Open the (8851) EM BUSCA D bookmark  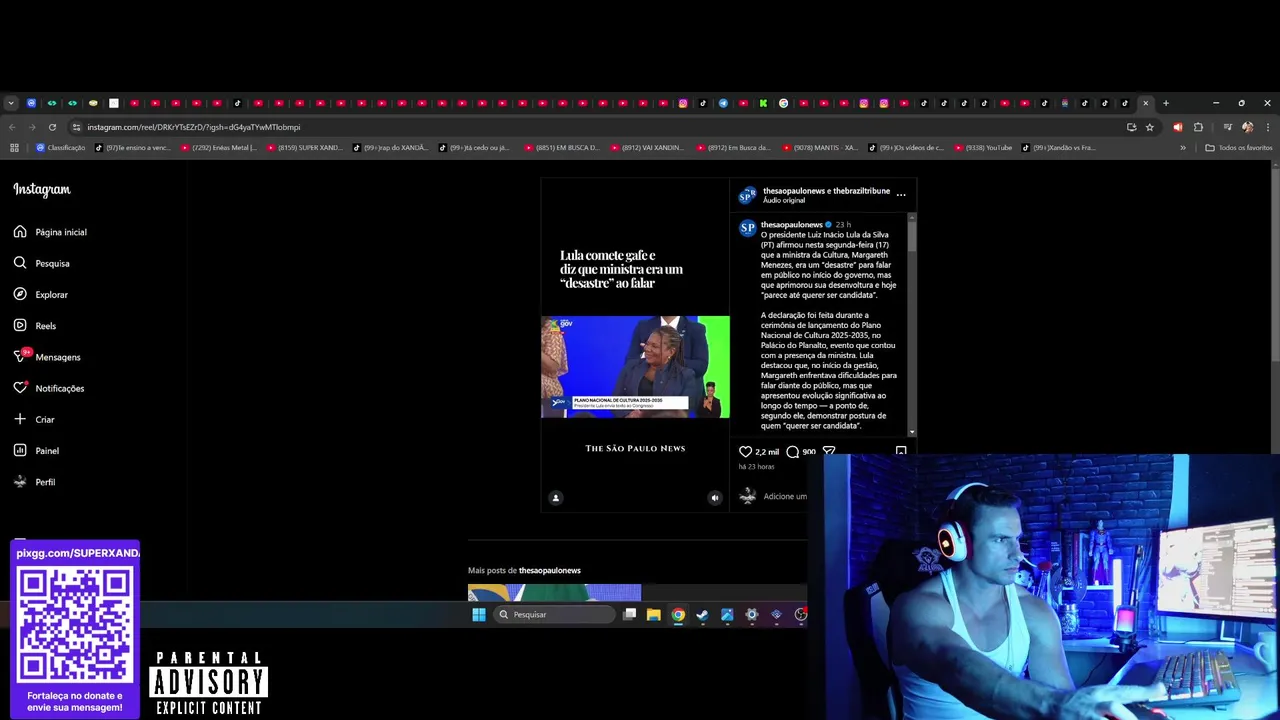tap(564, 148)
